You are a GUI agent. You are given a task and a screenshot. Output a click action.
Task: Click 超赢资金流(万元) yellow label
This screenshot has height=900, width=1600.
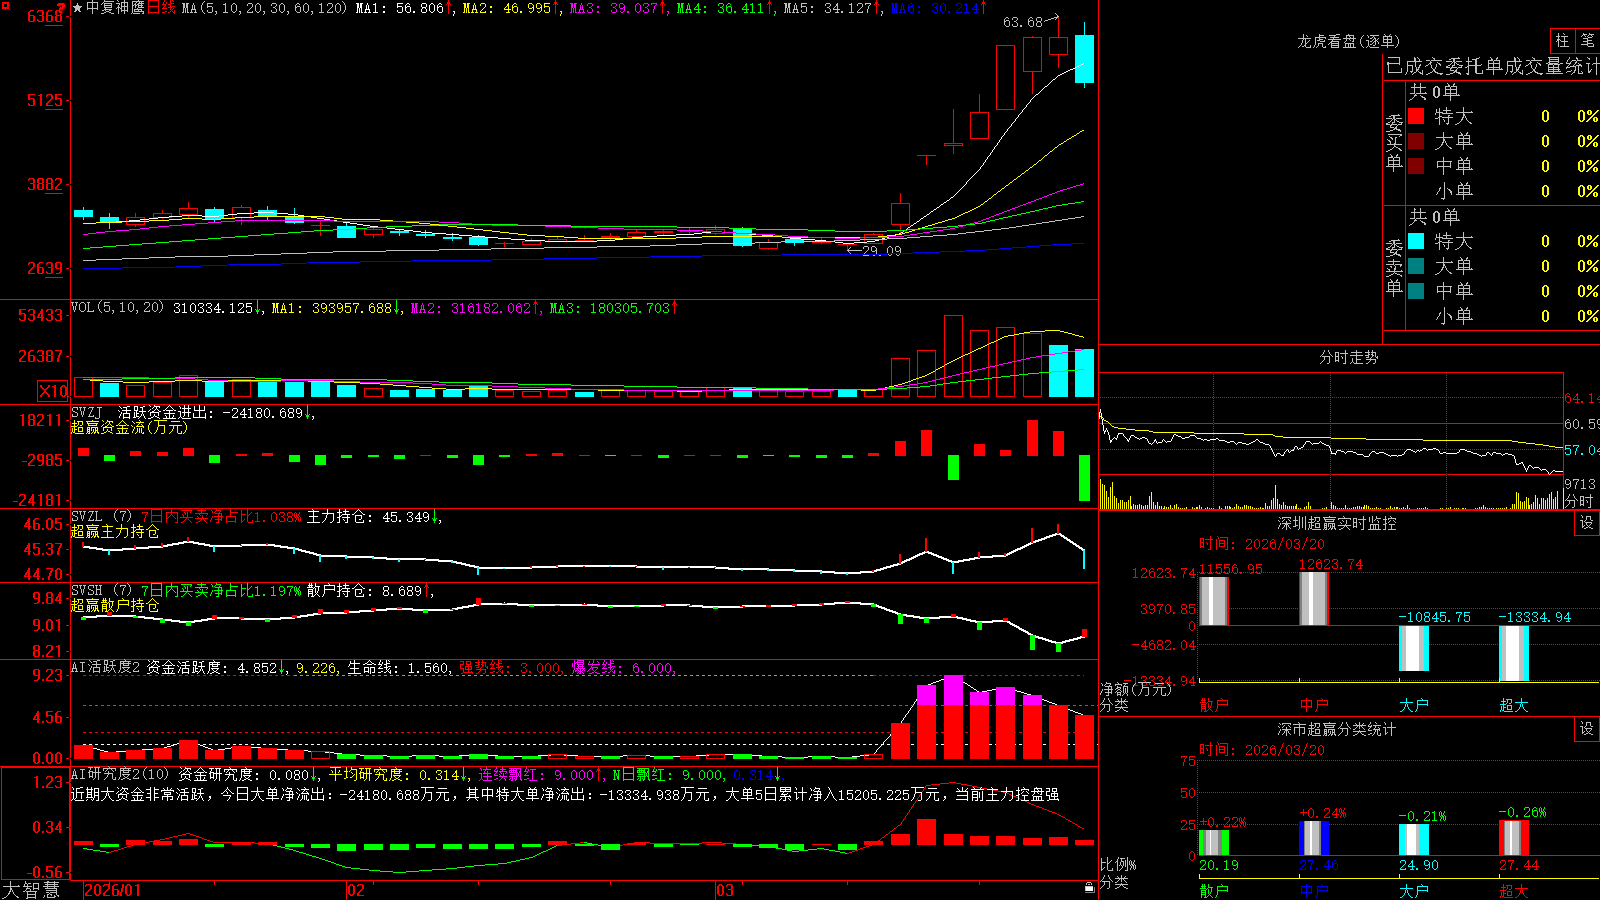(x=129, y=427)
